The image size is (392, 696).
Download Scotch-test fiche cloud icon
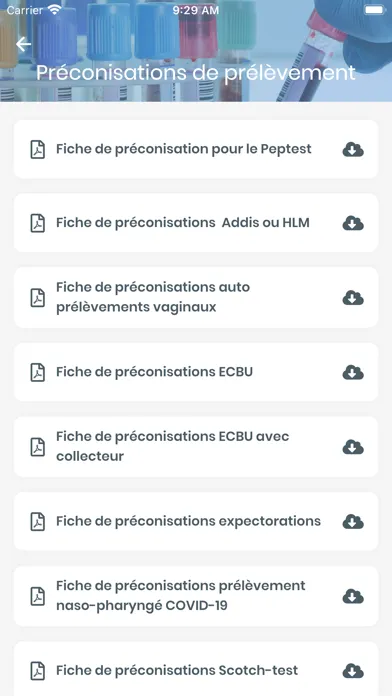click(x=353, y=671)
